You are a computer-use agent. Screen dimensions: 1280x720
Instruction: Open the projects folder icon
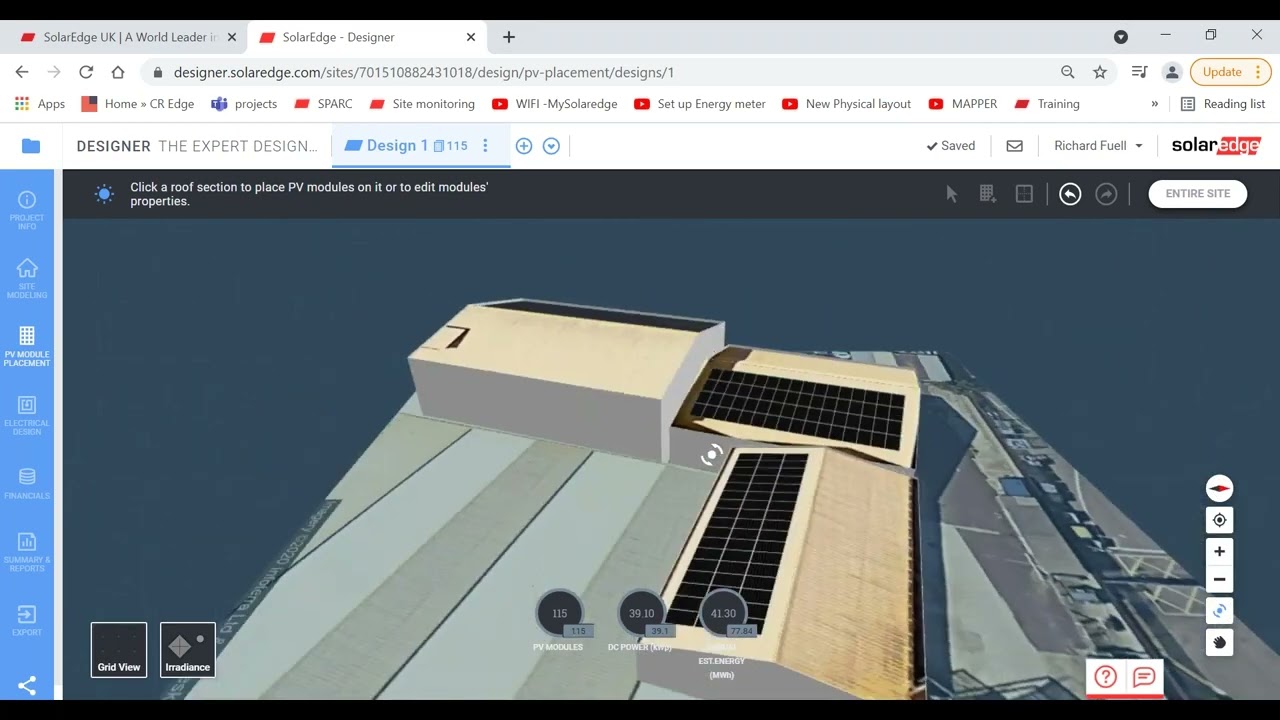(x=31, y=146)
